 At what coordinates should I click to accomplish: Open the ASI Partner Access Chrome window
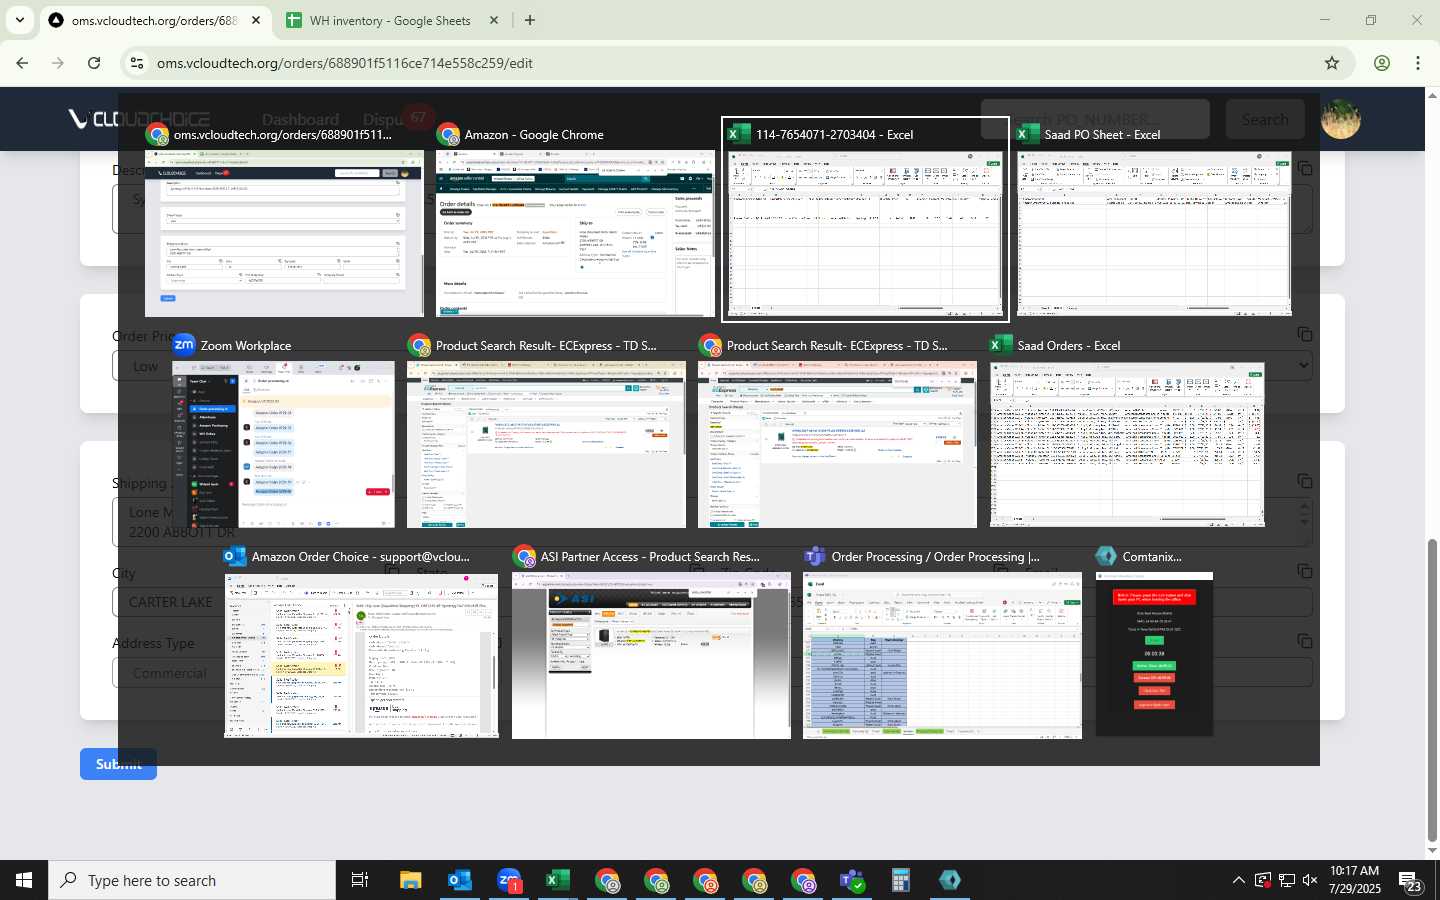pos(651,656)
